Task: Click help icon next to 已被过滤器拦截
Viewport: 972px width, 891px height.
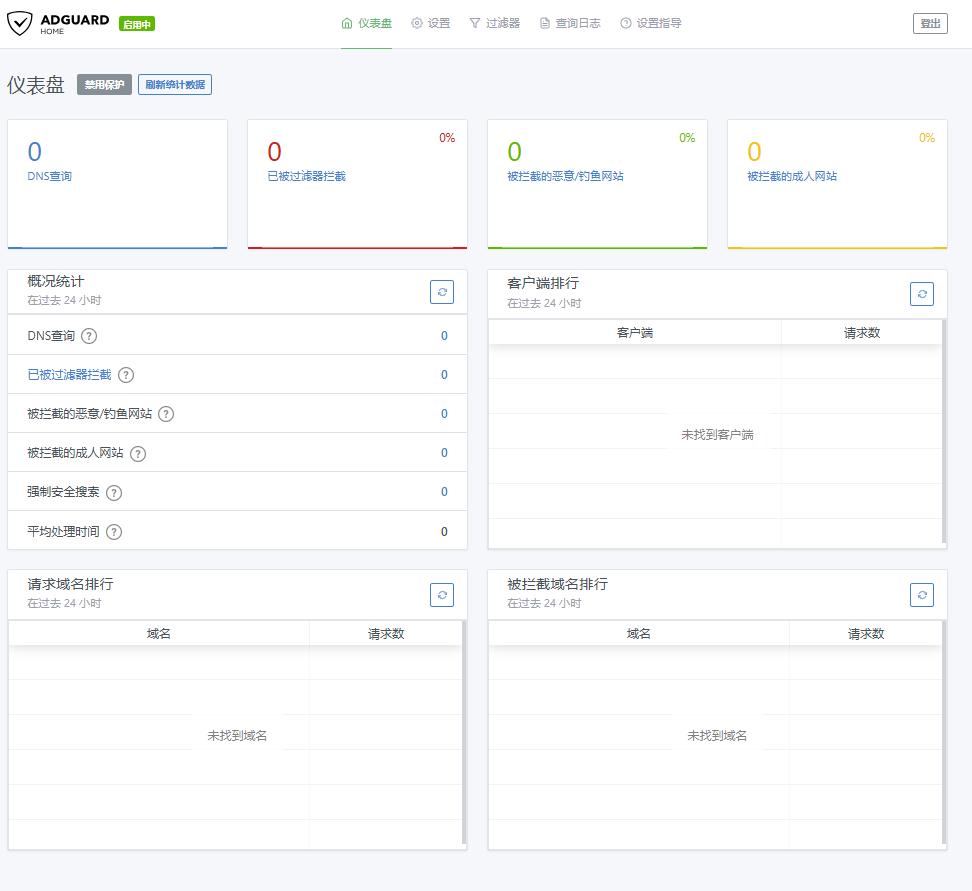Action: pyautogui.click(x=126, y=375)
